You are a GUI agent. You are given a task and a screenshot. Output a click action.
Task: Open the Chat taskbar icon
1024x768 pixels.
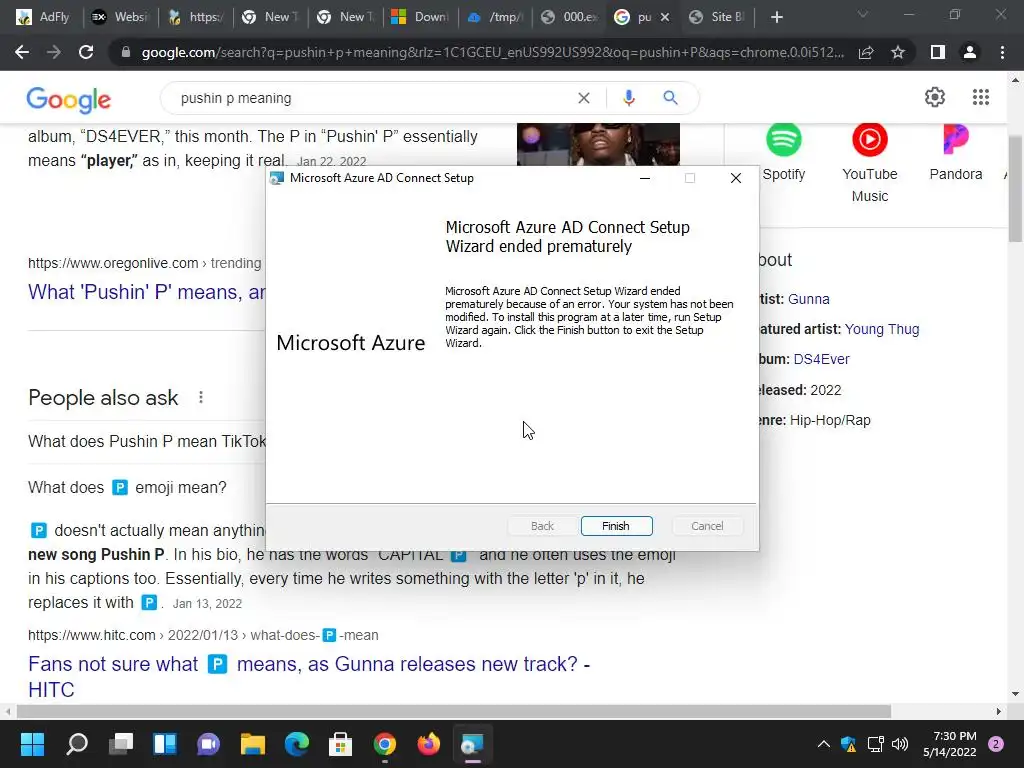pyautogui.click(x=209, y=744)
